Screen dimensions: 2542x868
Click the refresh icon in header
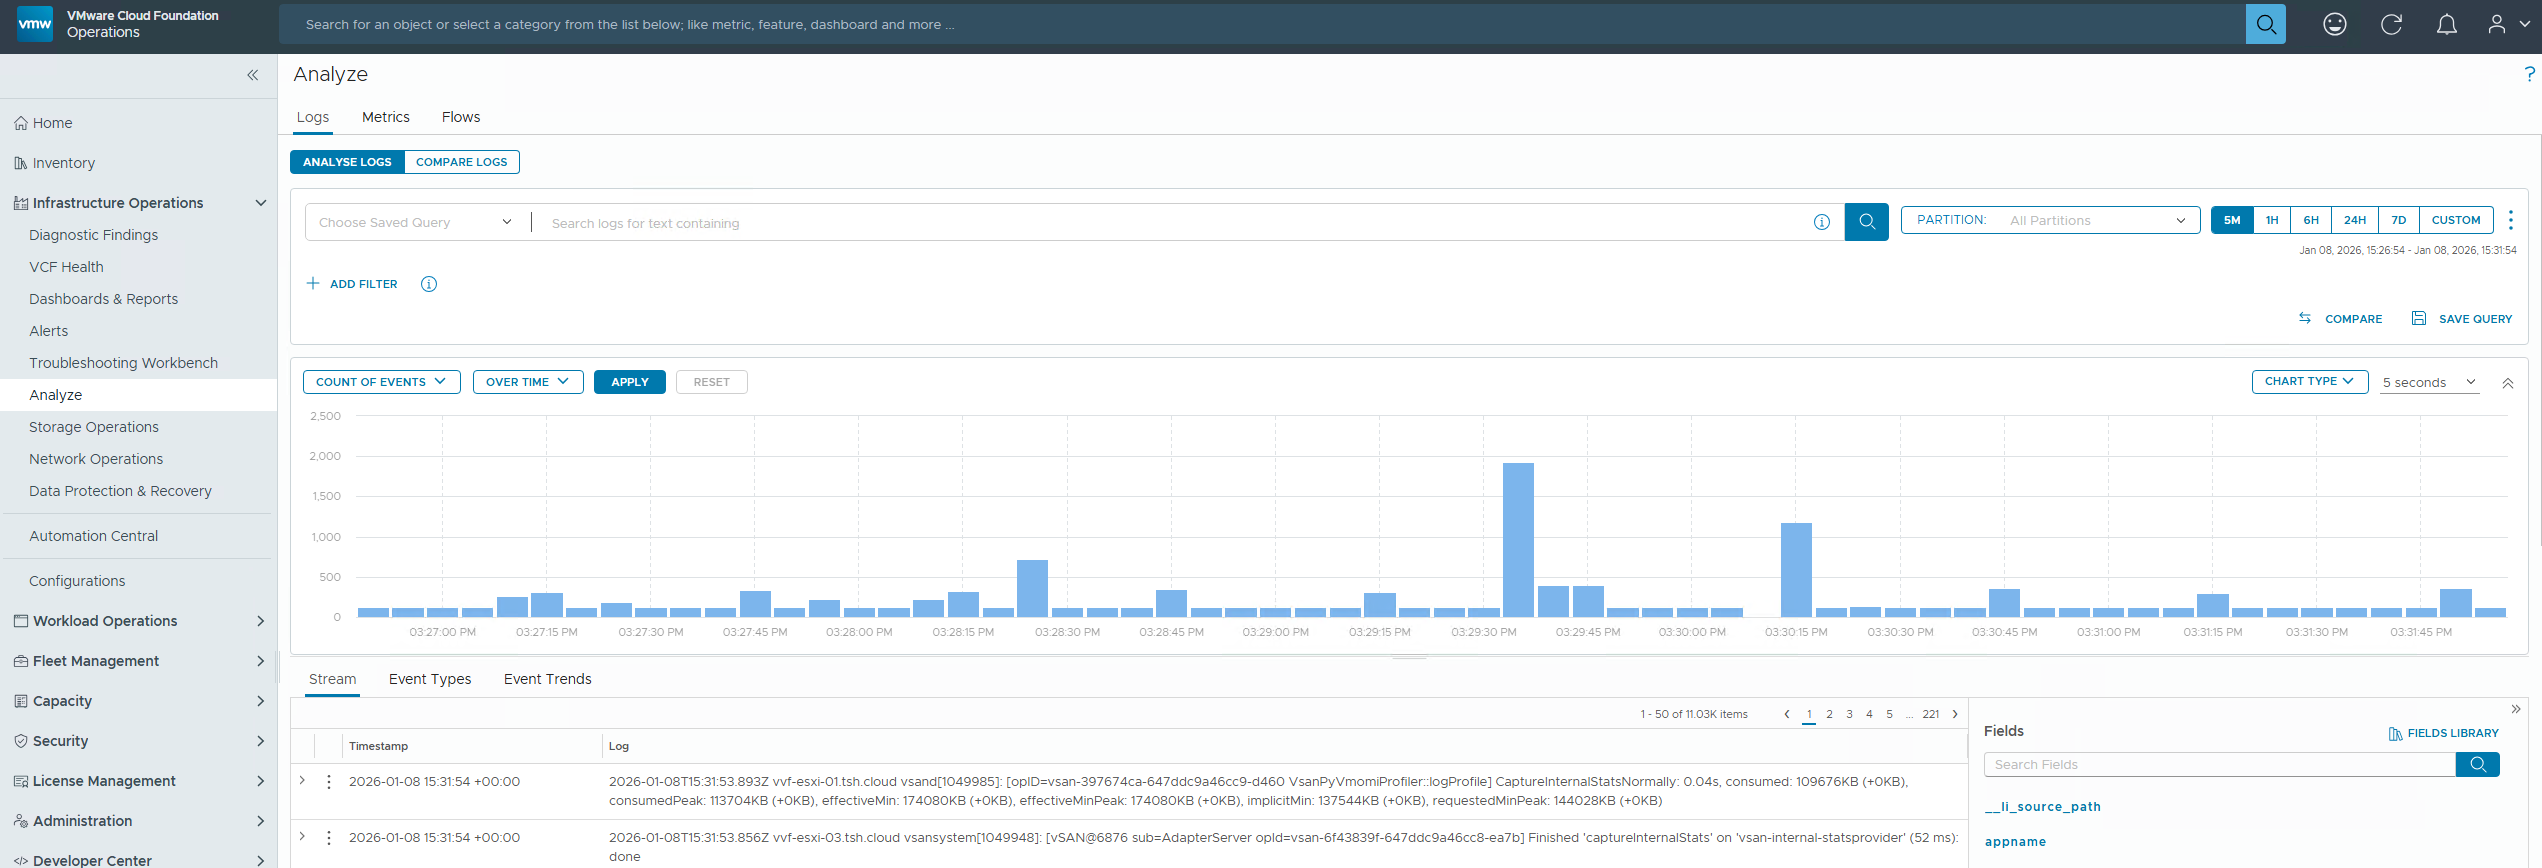pos(2391,24)
